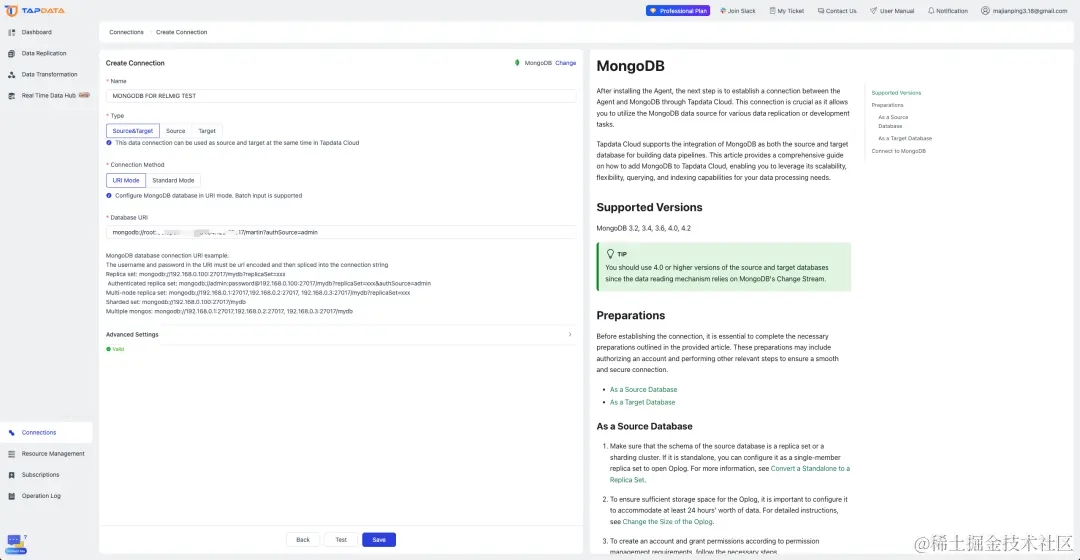The image size is (1080, 560).
Task: Click the Dashboard grid icon
Action: click(12, 32)
